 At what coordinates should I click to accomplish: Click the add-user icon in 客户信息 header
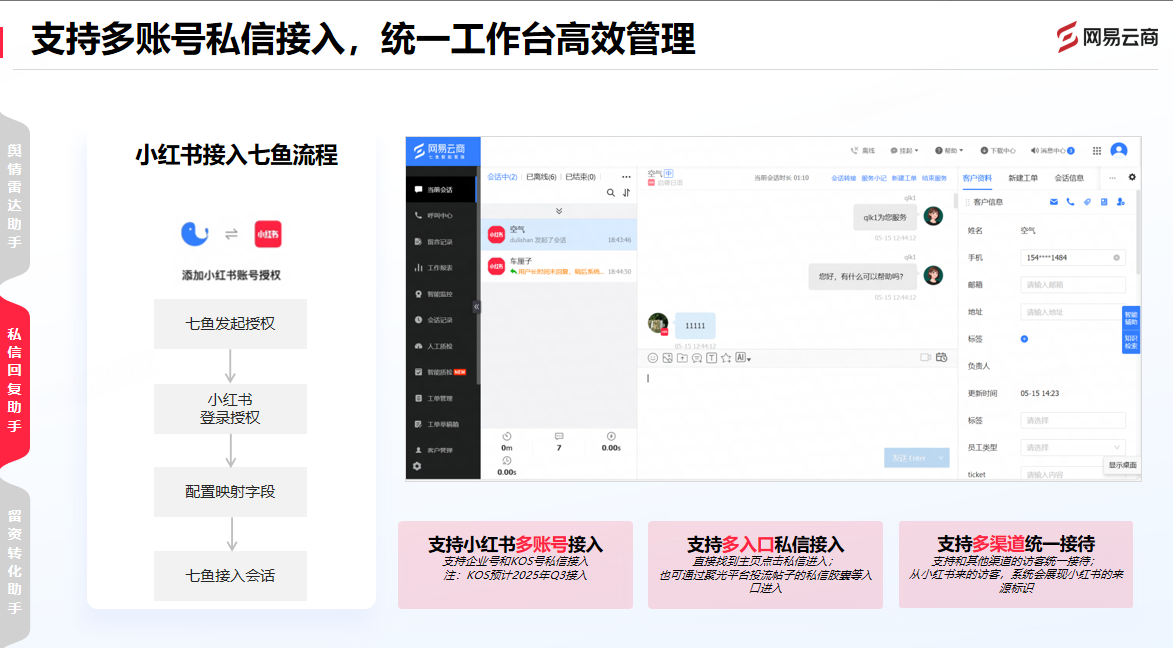pyautogui.click(x=1121, y=202)
